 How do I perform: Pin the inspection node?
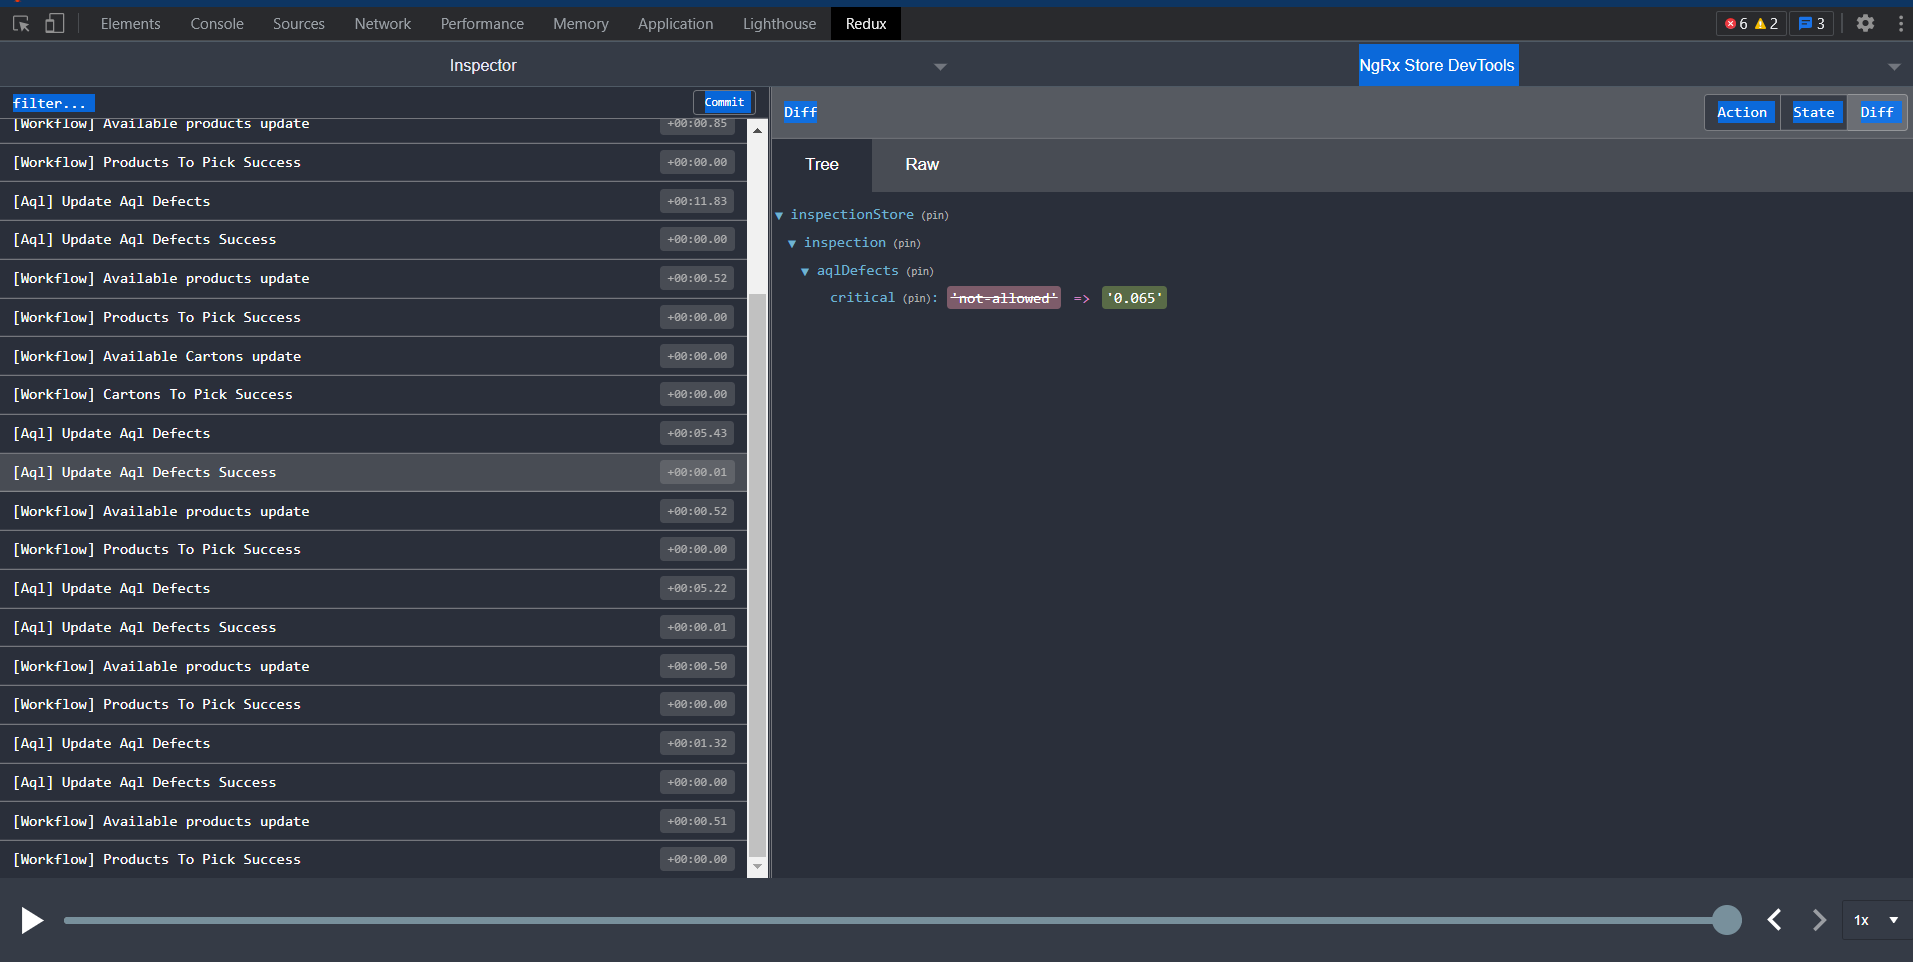pyautogui.click(x=907, y=243)
